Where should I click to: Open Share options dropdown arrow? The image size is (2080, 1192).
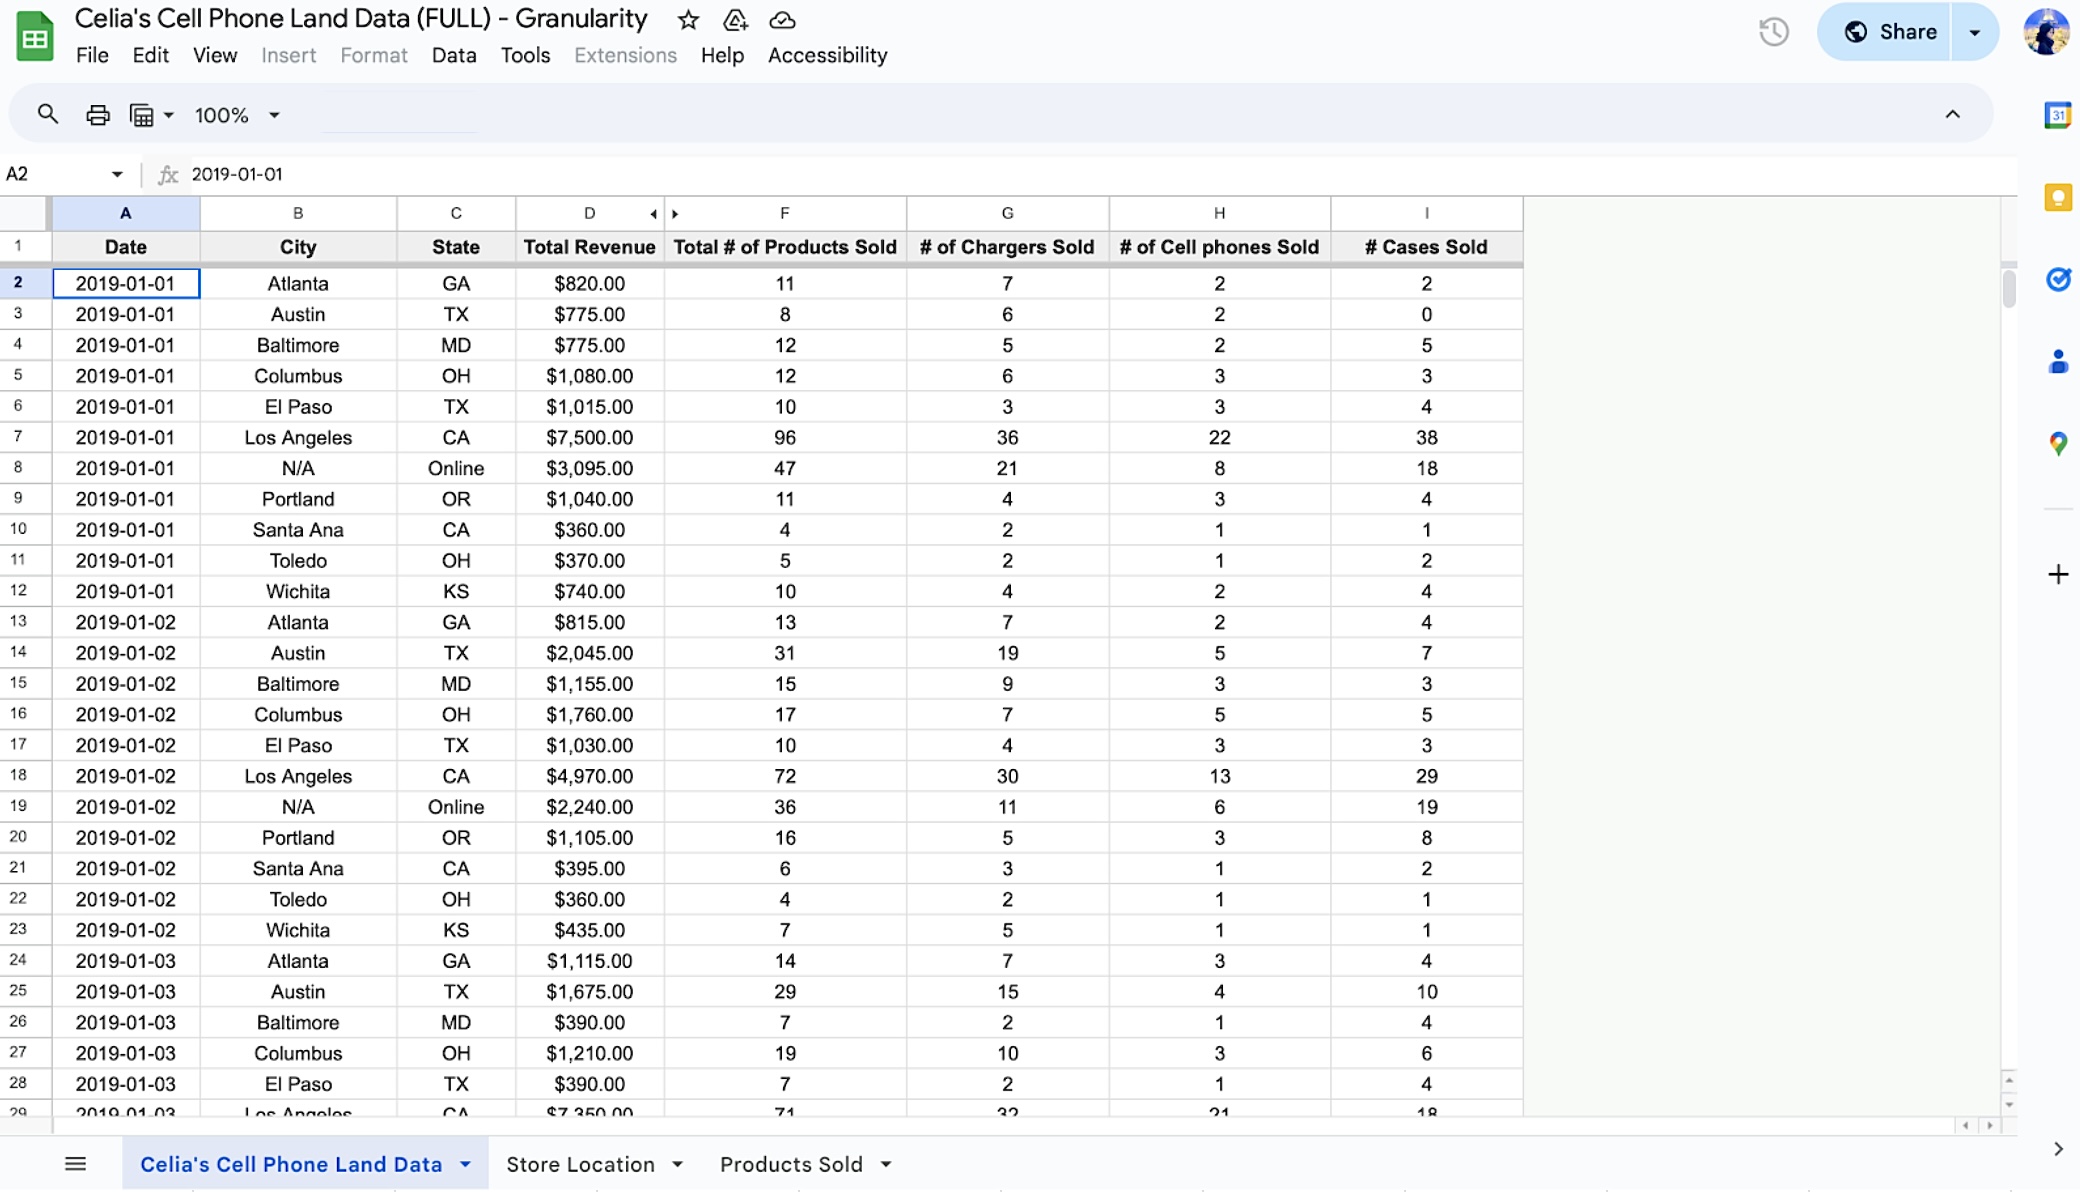coord(1974,32)
